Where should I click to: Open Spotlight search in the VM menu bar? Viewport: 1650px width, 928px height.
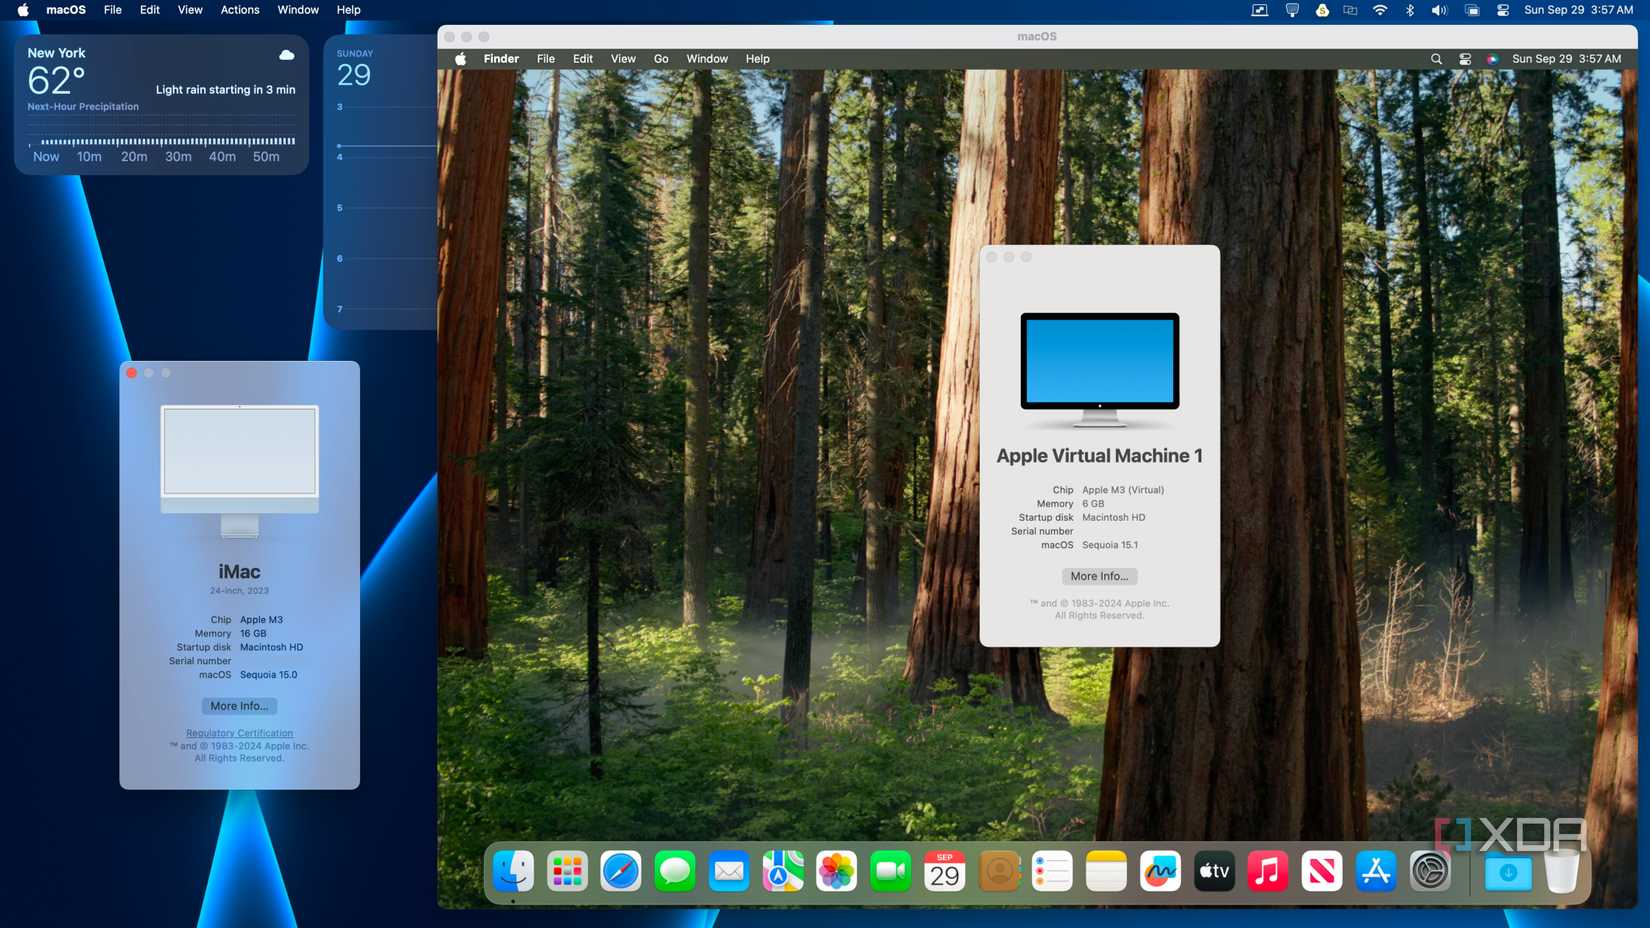1436,59
